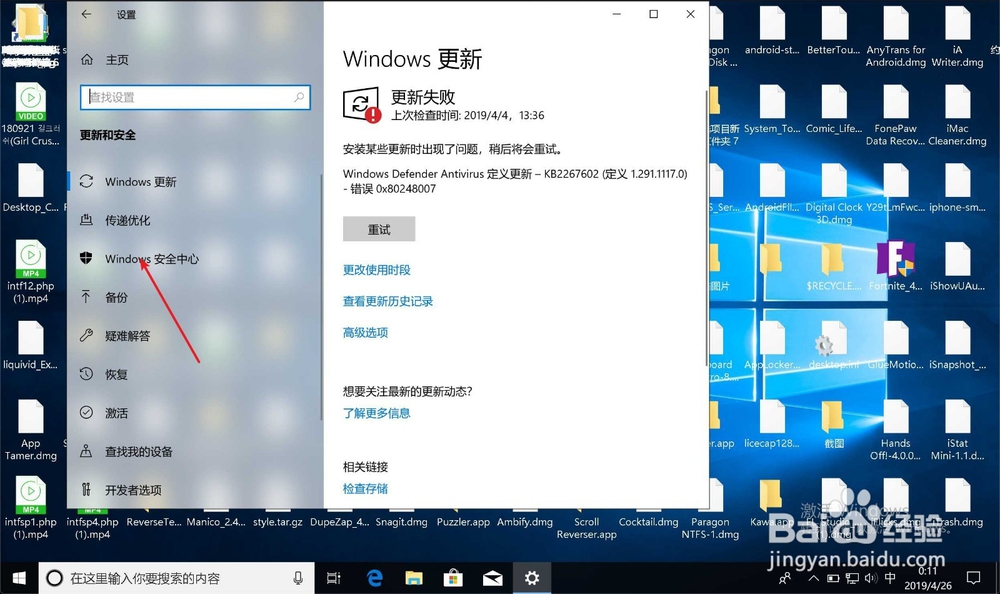Select iStat Mini-1.1.d... file icon
This screenshot has height=594, width=1000.
(x=957, y=430)
